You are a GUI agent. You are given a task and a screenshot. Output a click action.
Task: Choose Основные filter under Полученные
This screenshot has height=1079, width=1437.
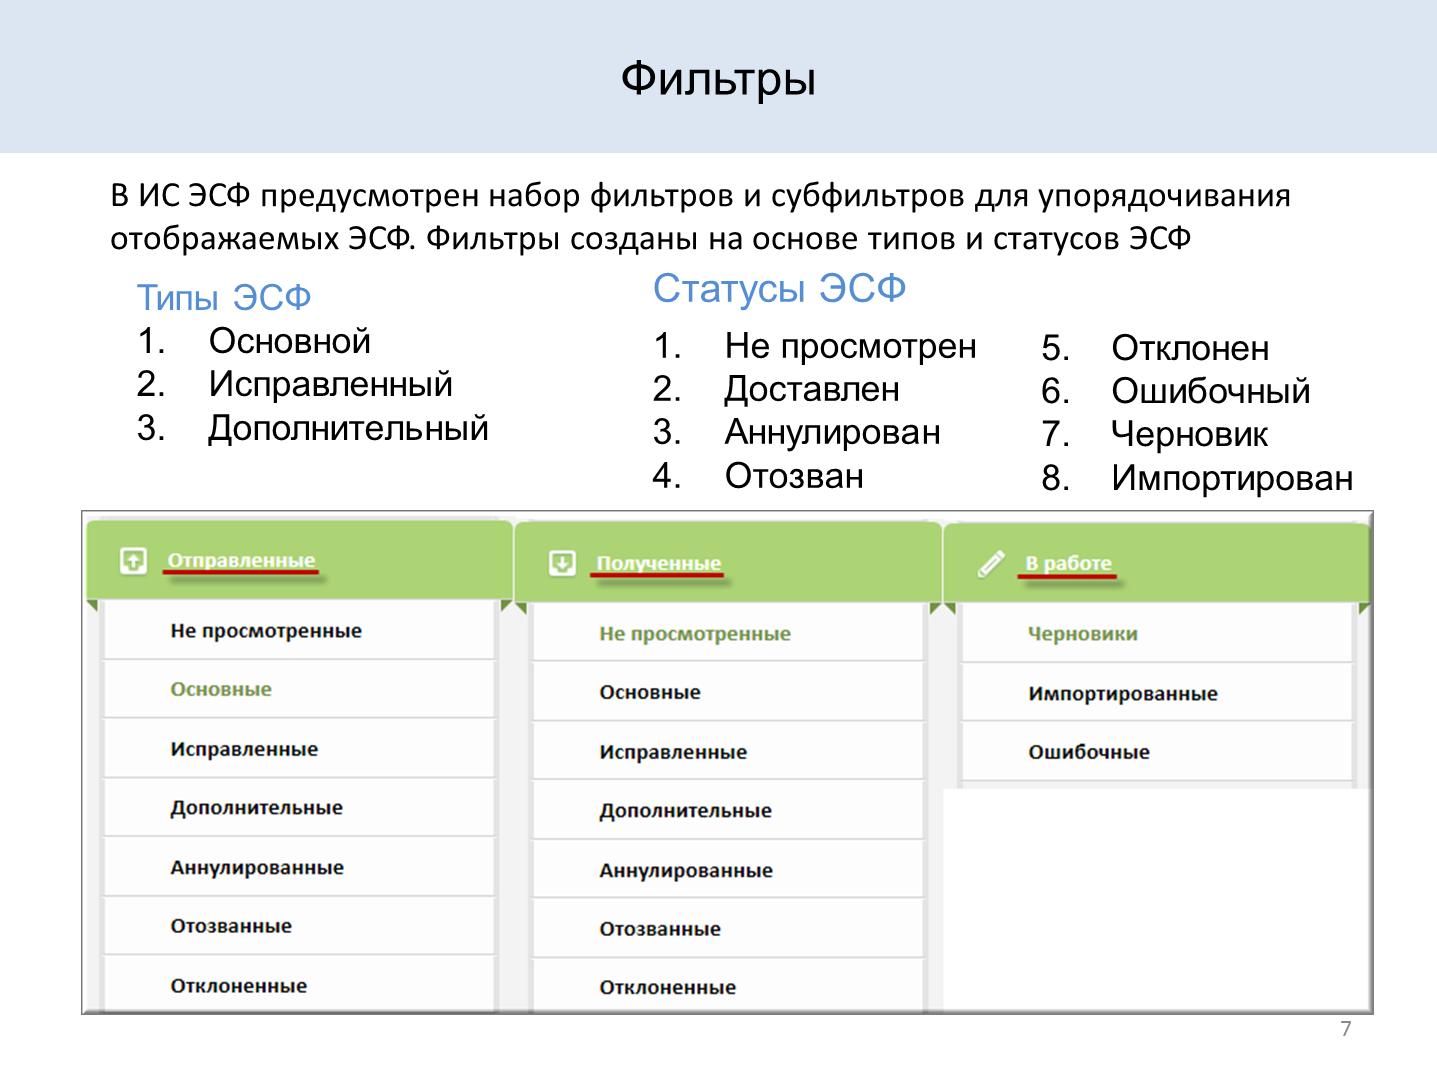650,692
